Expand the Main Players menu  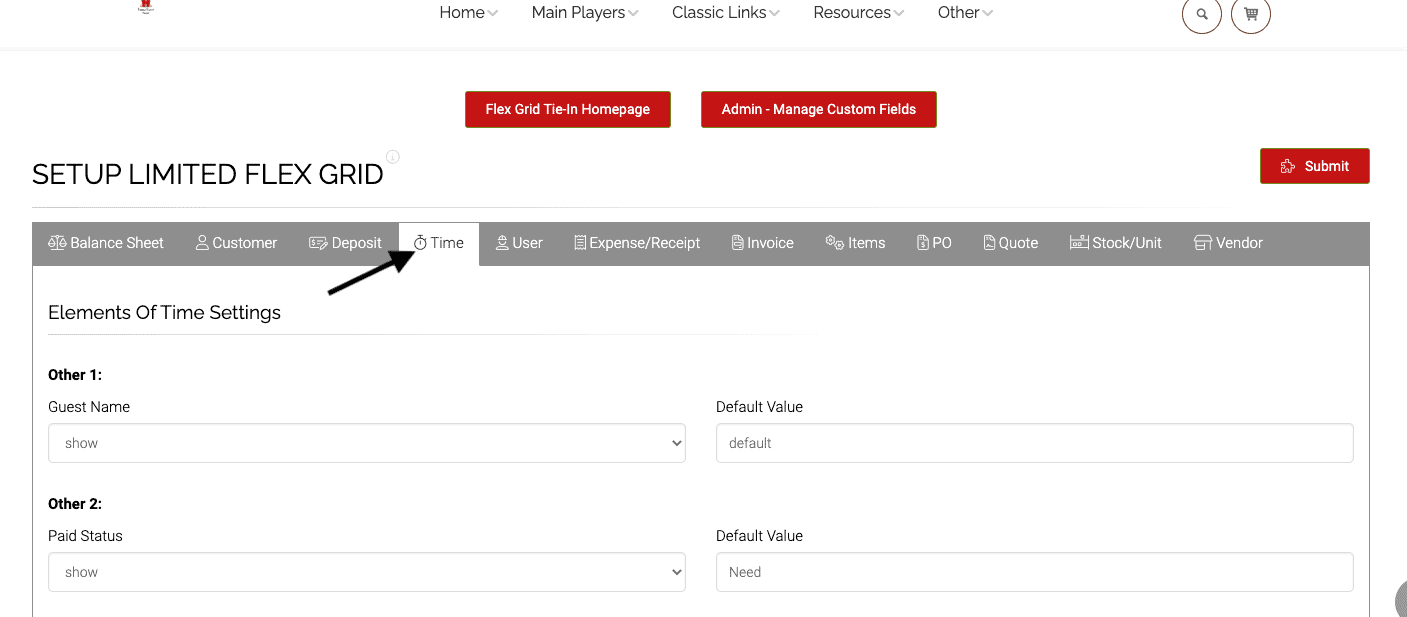click(586, 13)
